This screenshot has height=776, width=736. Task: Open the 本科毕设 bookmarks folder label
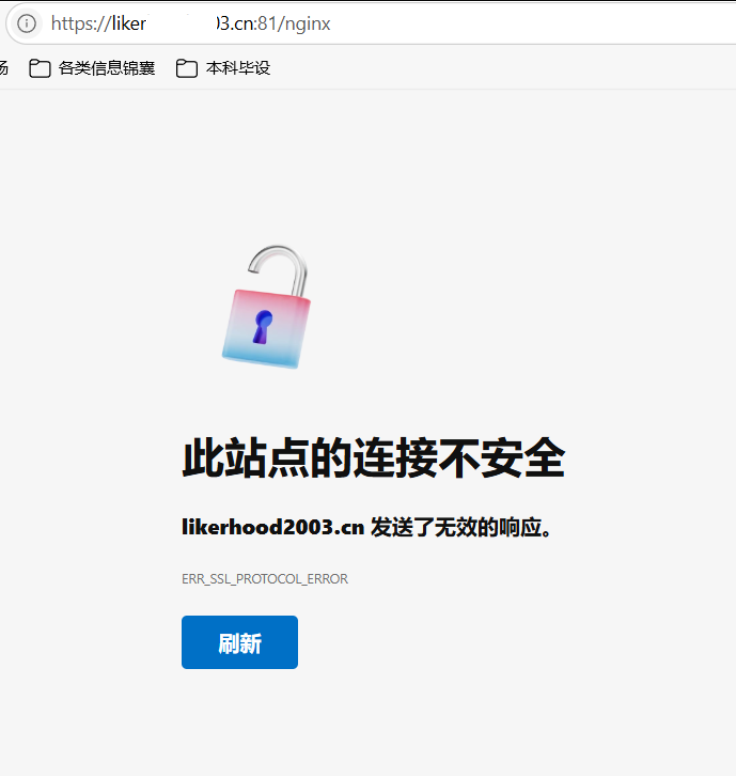tap(238, 68)
